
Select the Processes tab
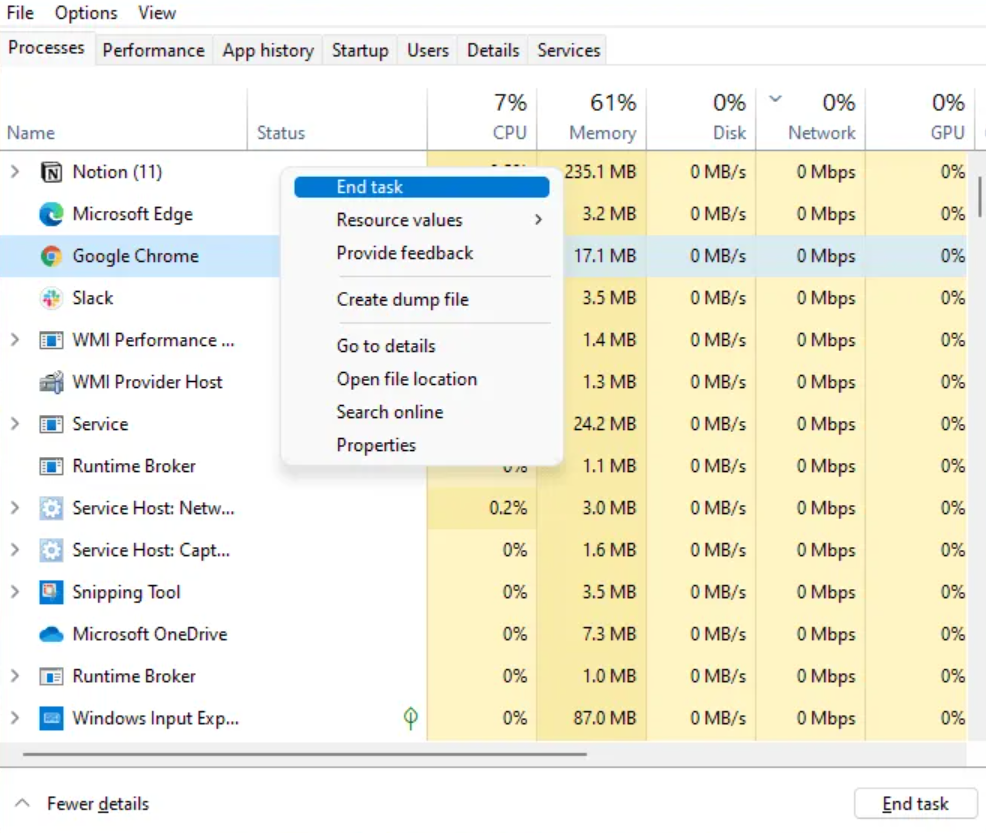[47, 48]
